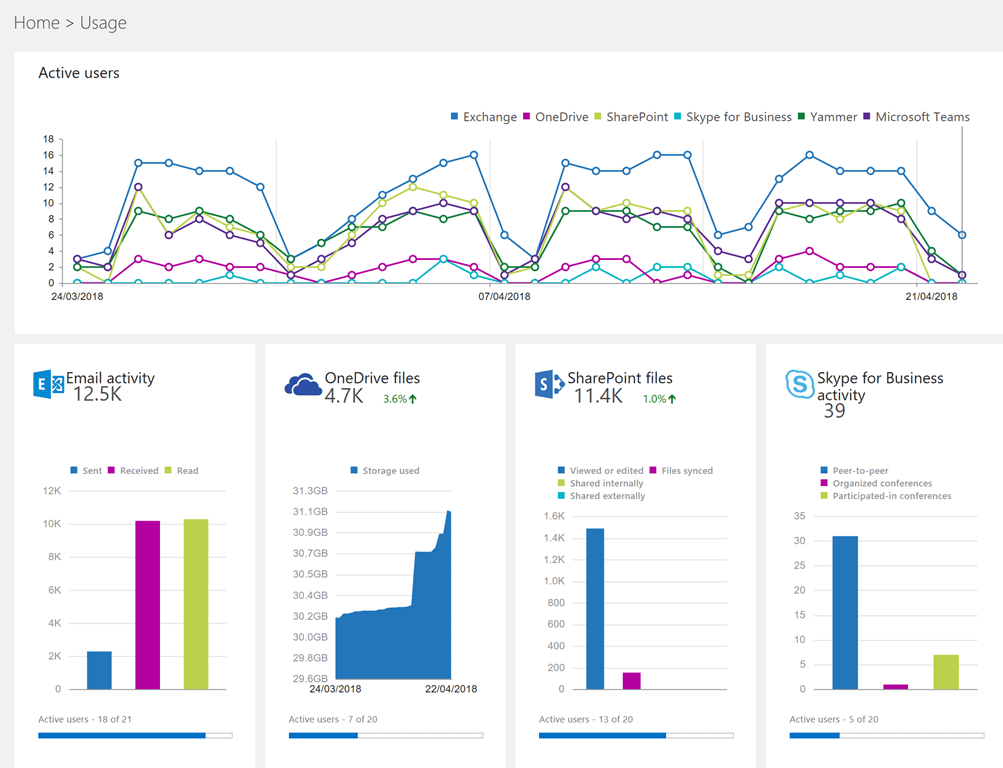Click 'Active users - 18 of 21' text
The image size is (1003, 768).
[x=84, y=719]
